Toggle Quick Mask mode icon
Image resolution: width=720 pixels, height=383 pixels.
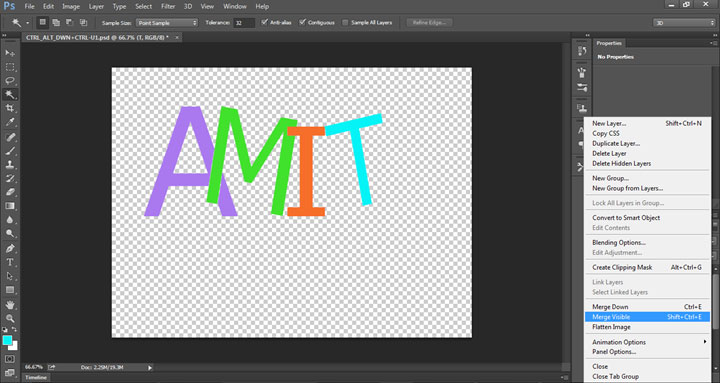coord(10,359)
